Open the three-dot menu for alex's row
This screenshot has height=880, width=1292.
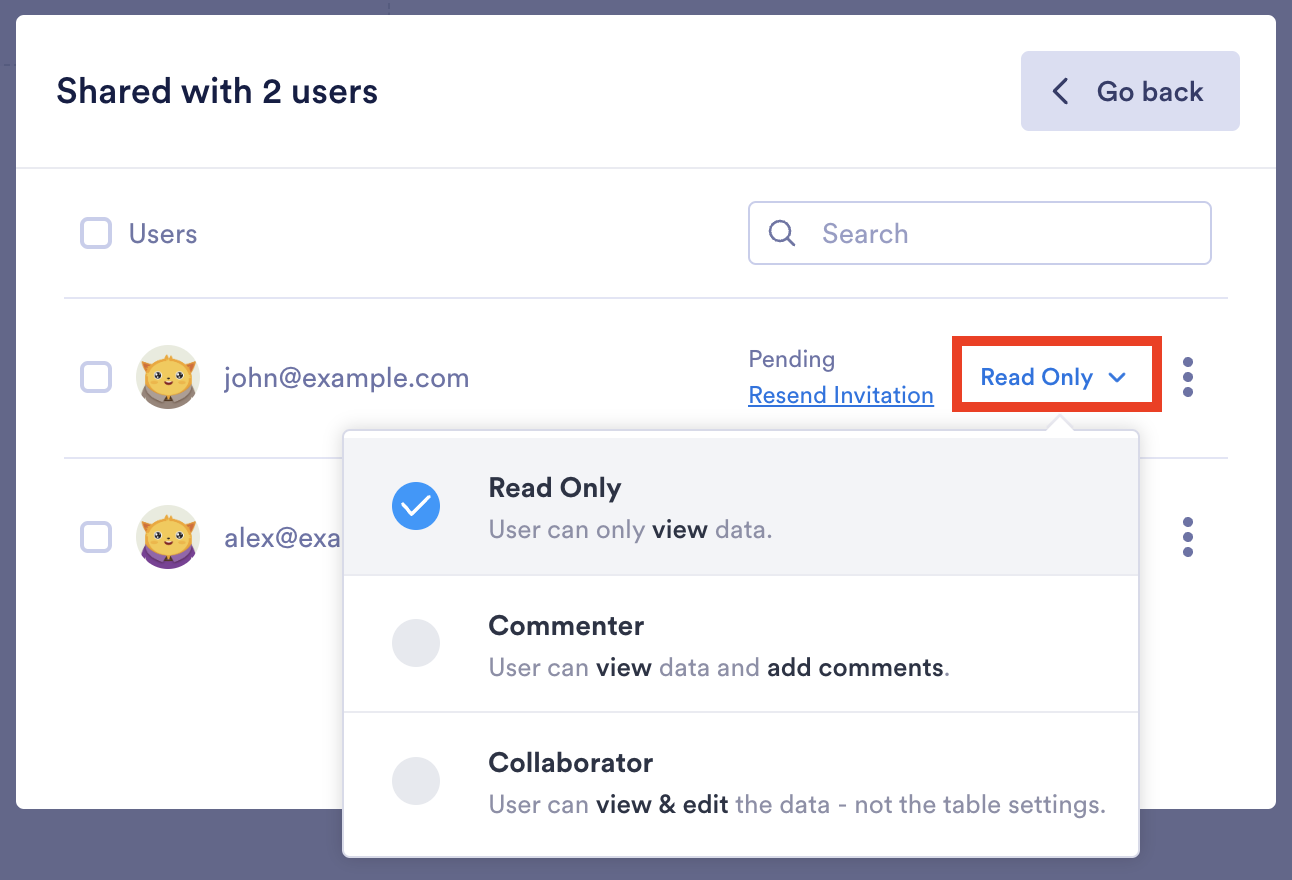[x=1187, y=537]
